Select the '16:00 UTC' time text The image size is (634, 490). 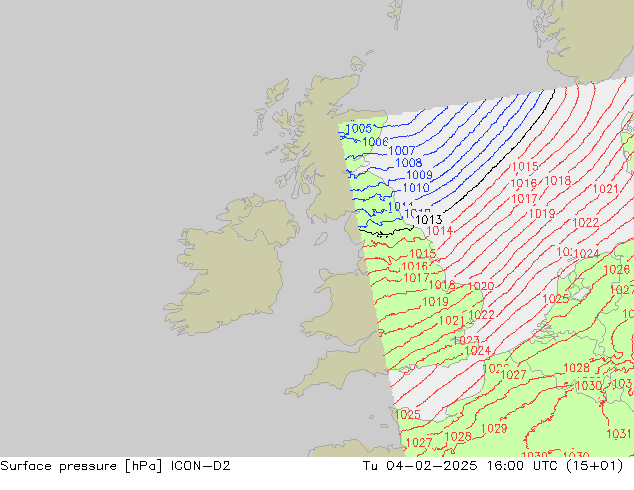tap(523, 466)
